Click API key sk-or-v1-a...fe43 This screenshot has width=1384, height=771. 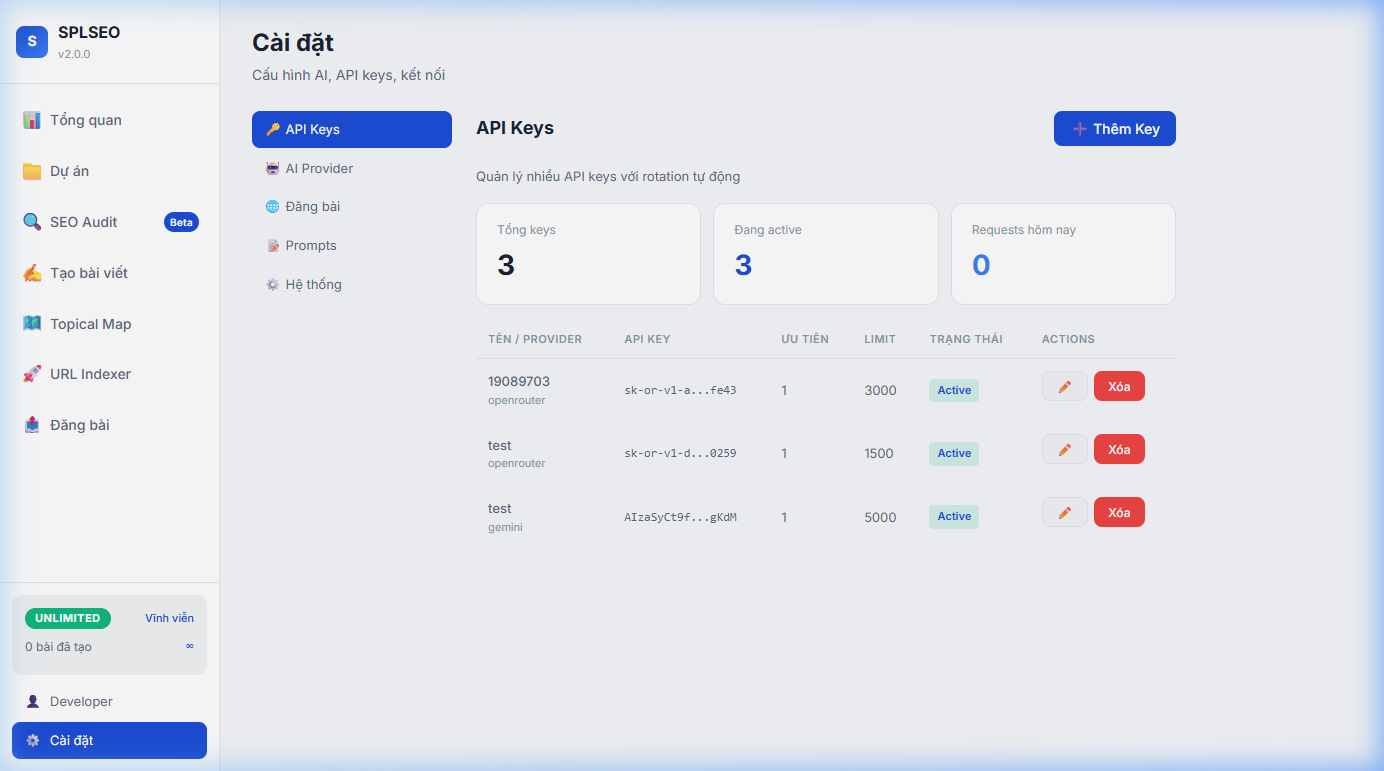point(680,390)
